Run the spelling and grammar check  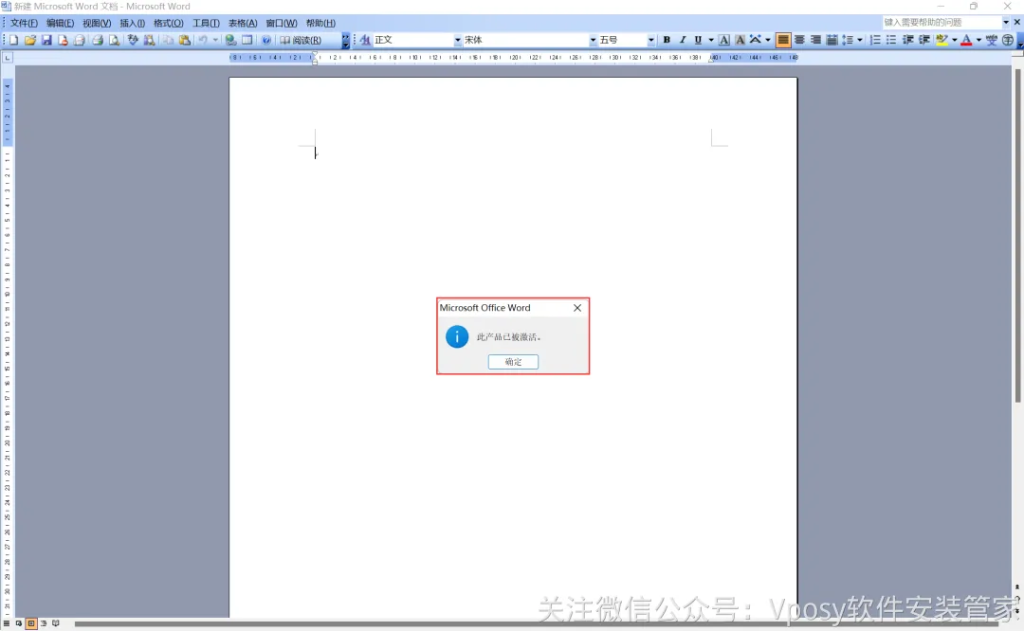click(133, 40)
